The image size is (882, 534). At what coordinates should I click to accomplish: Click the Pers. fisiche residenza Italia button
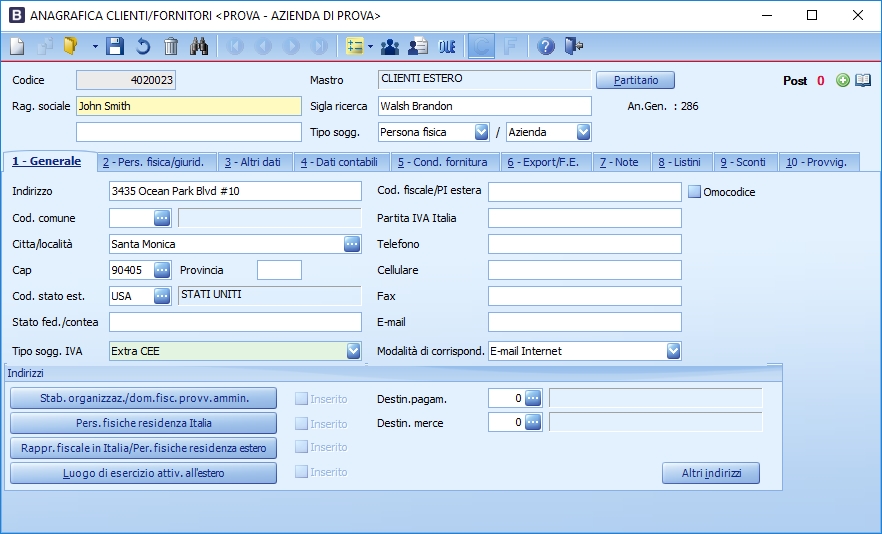tap(143, 423)
